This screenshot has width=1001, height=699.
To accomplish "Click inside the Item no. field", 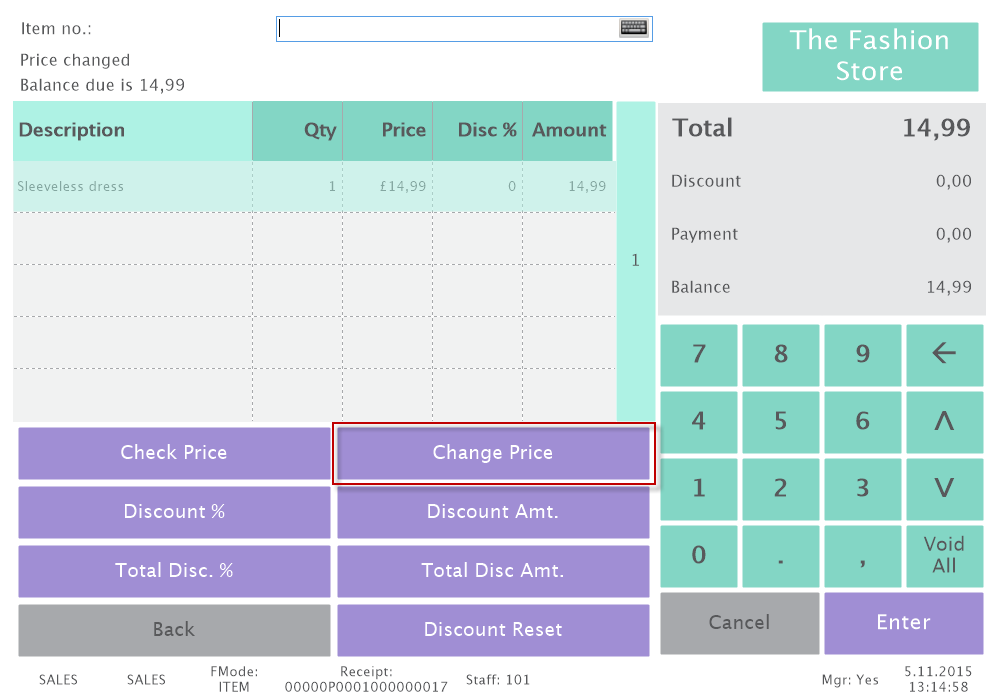I will click(x=445, y=29).
